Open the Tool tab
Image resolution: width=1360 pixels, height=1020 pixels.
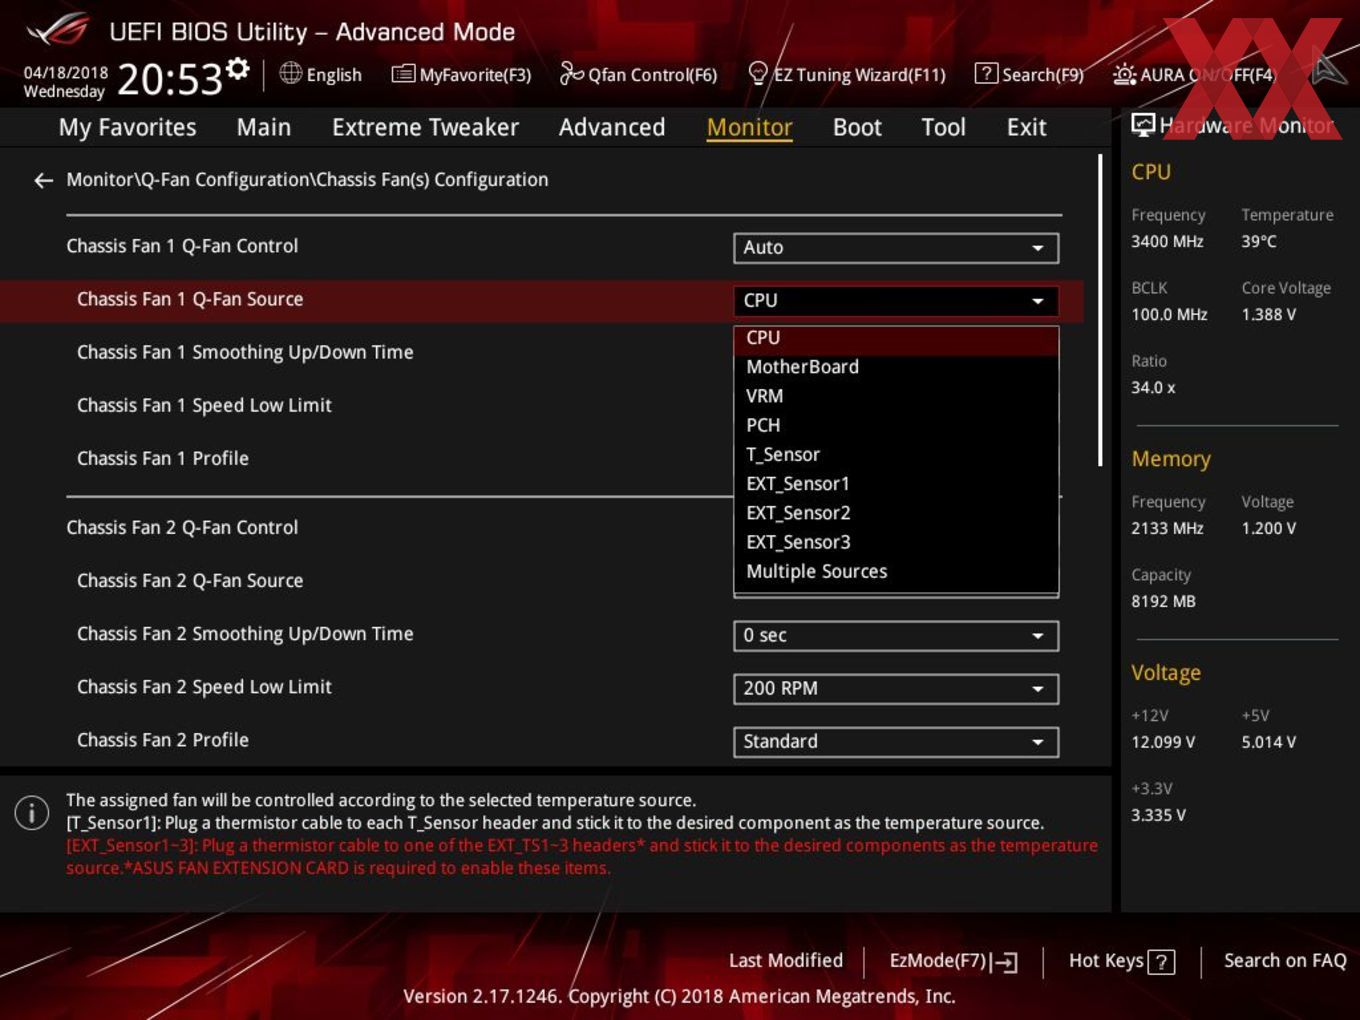coord(943,128)
